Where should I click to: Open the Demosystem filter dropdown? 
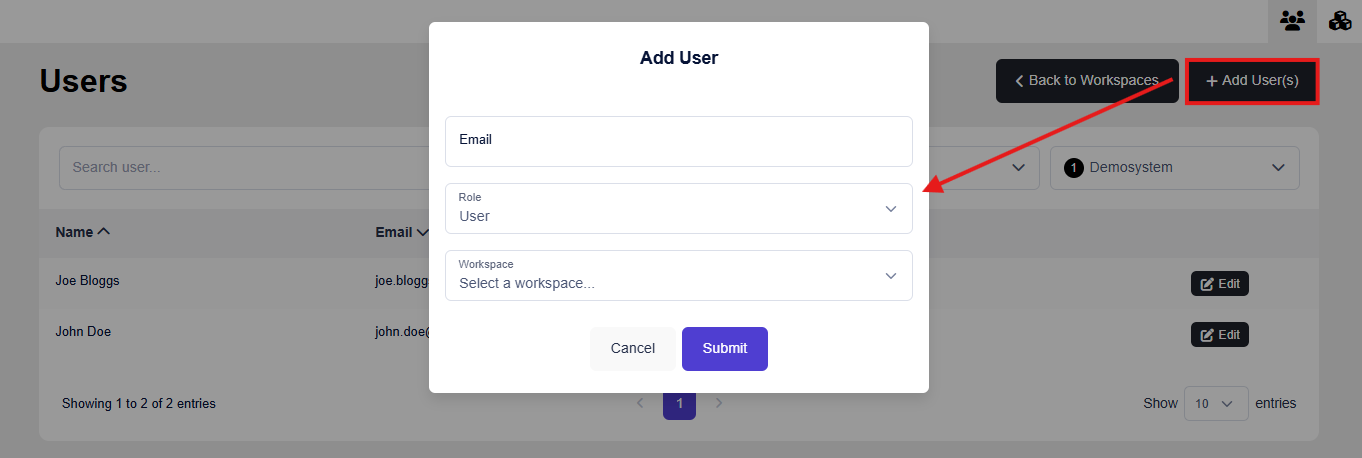pos(1174,168)
